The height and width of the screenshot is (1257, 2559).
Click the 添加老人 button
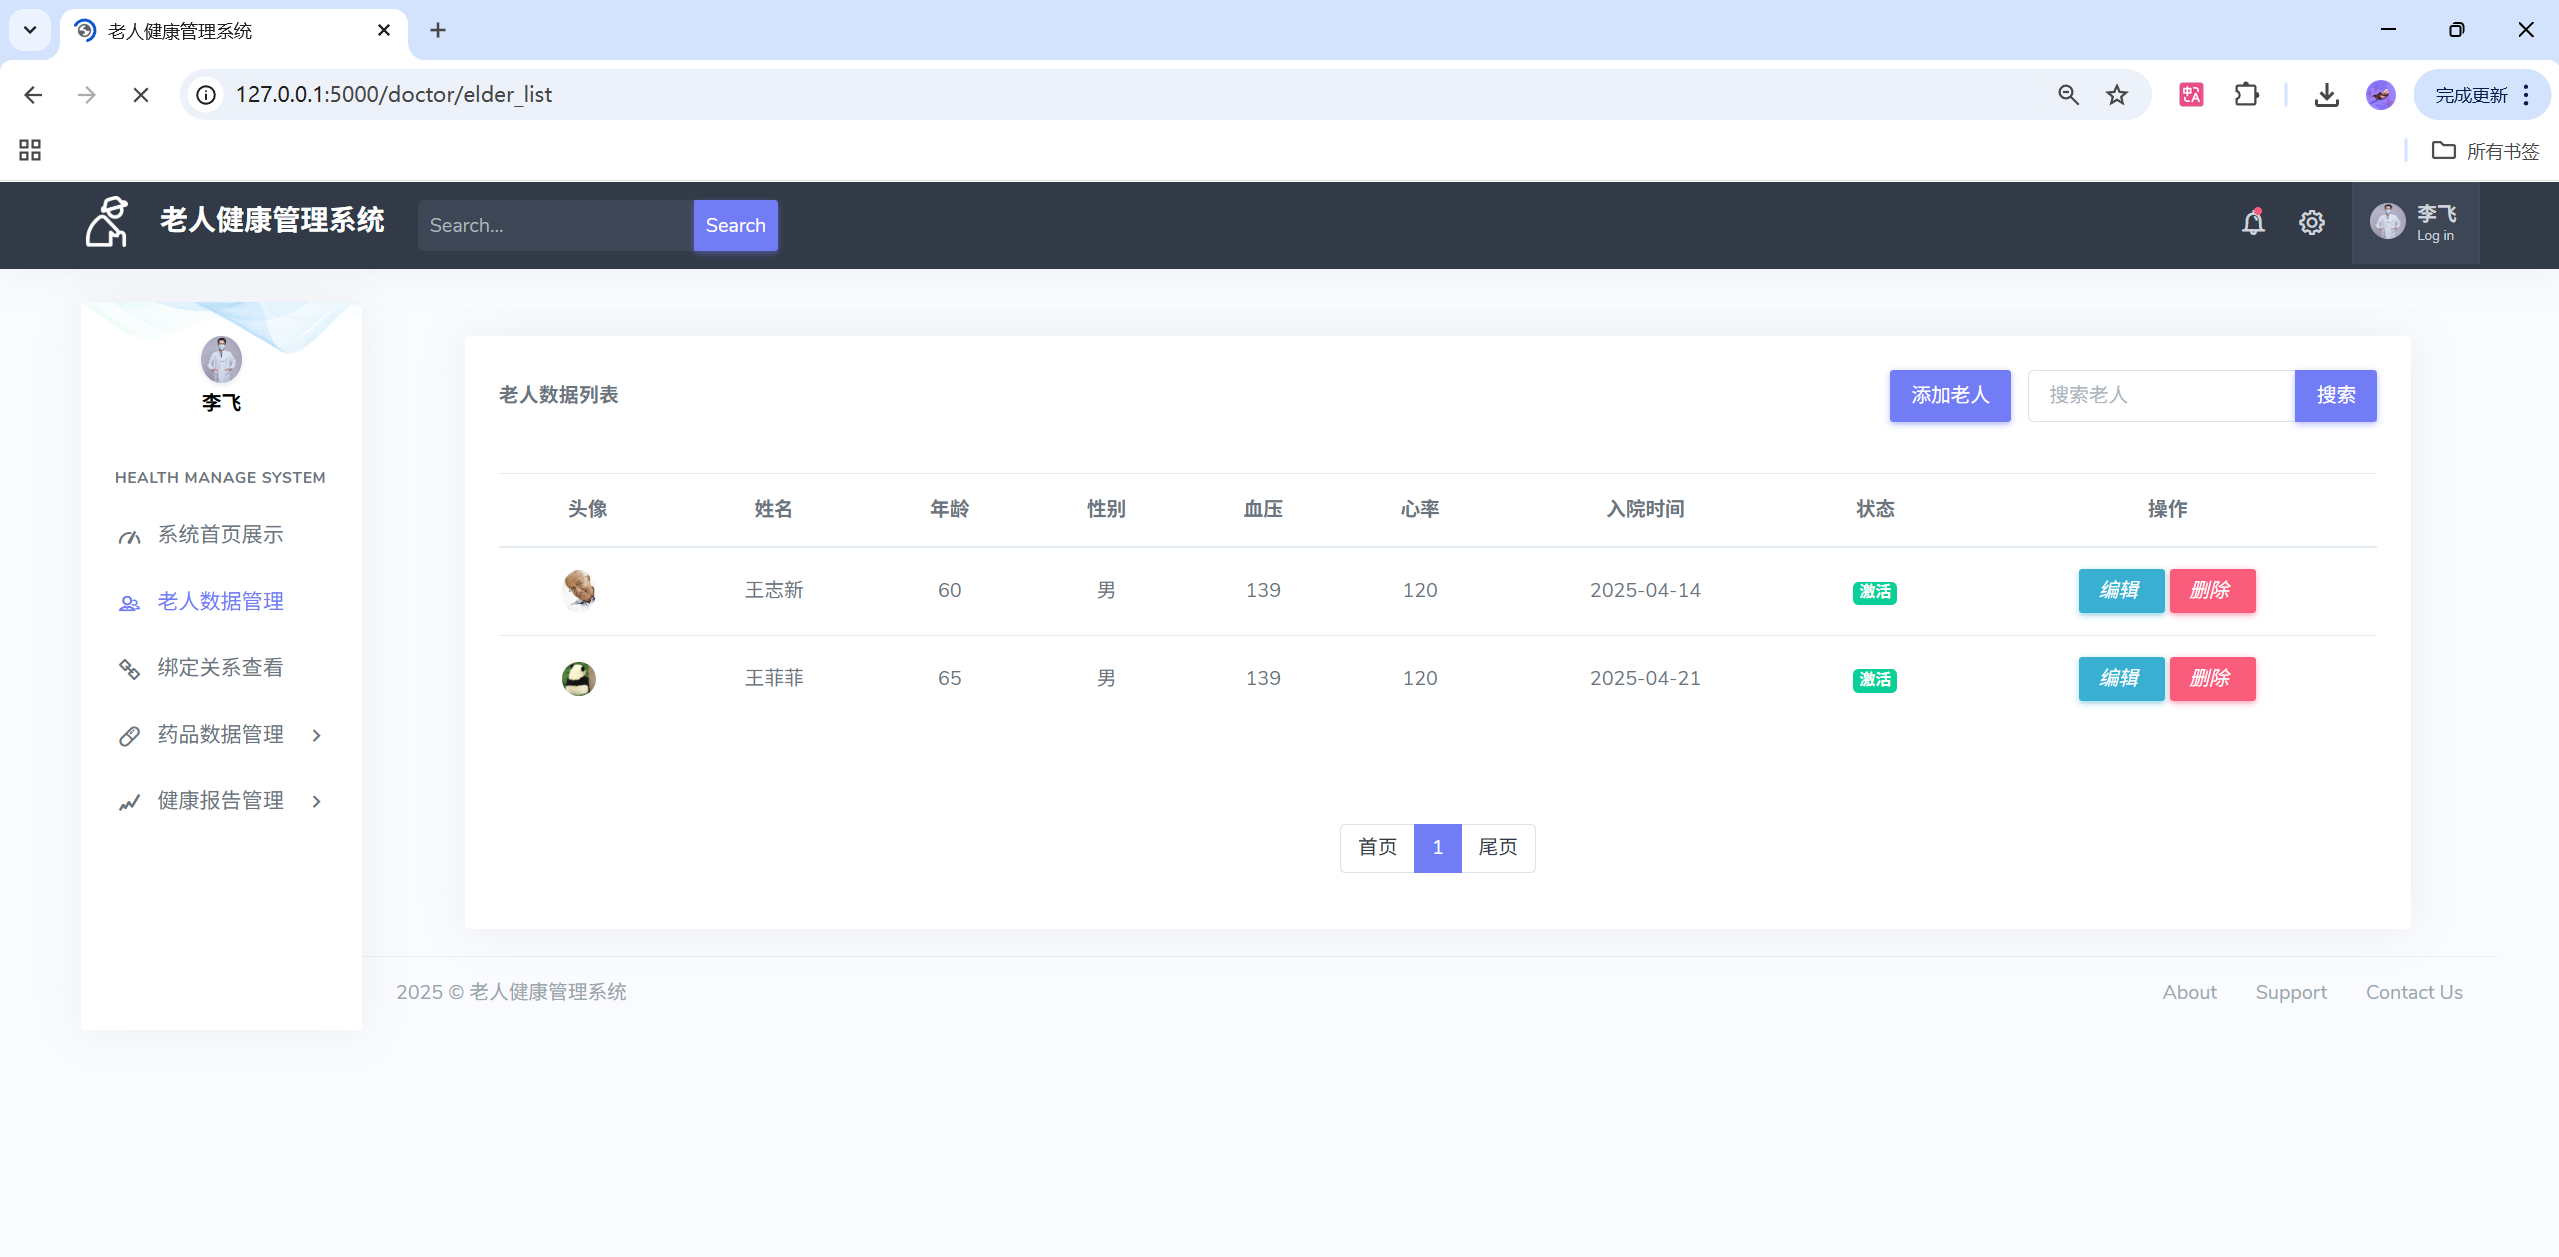pyautogui.click(x=1949, y=396)
